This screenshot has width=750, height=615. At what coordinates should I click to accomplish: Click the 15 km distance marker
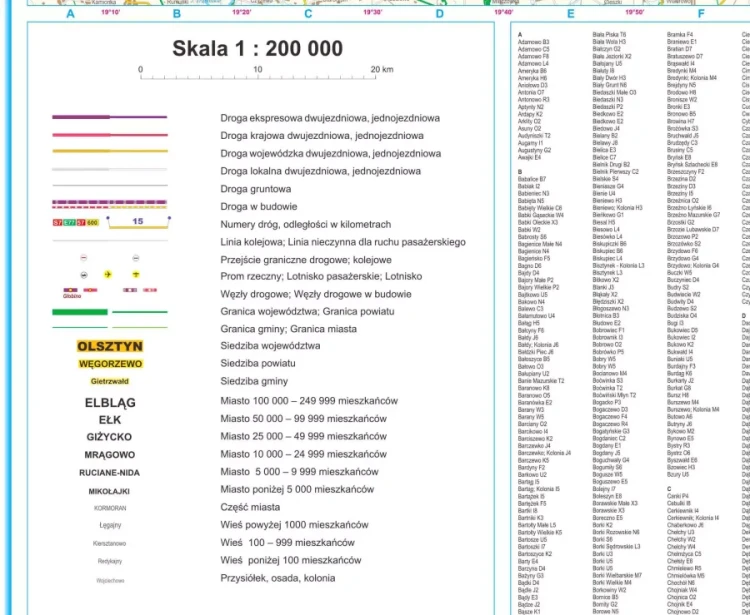pyautogui.click(x=138, y=221)
